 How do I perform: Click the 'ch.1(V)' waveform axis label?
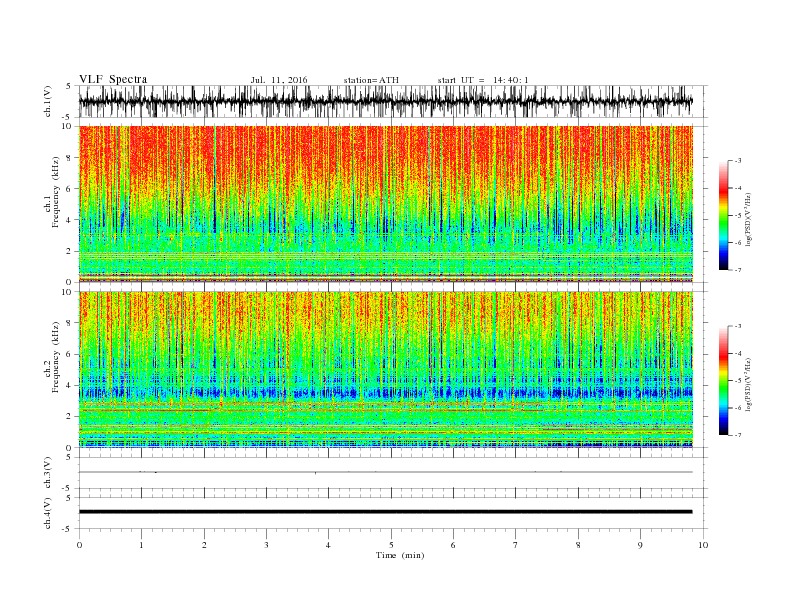click(x=48, y=101)
